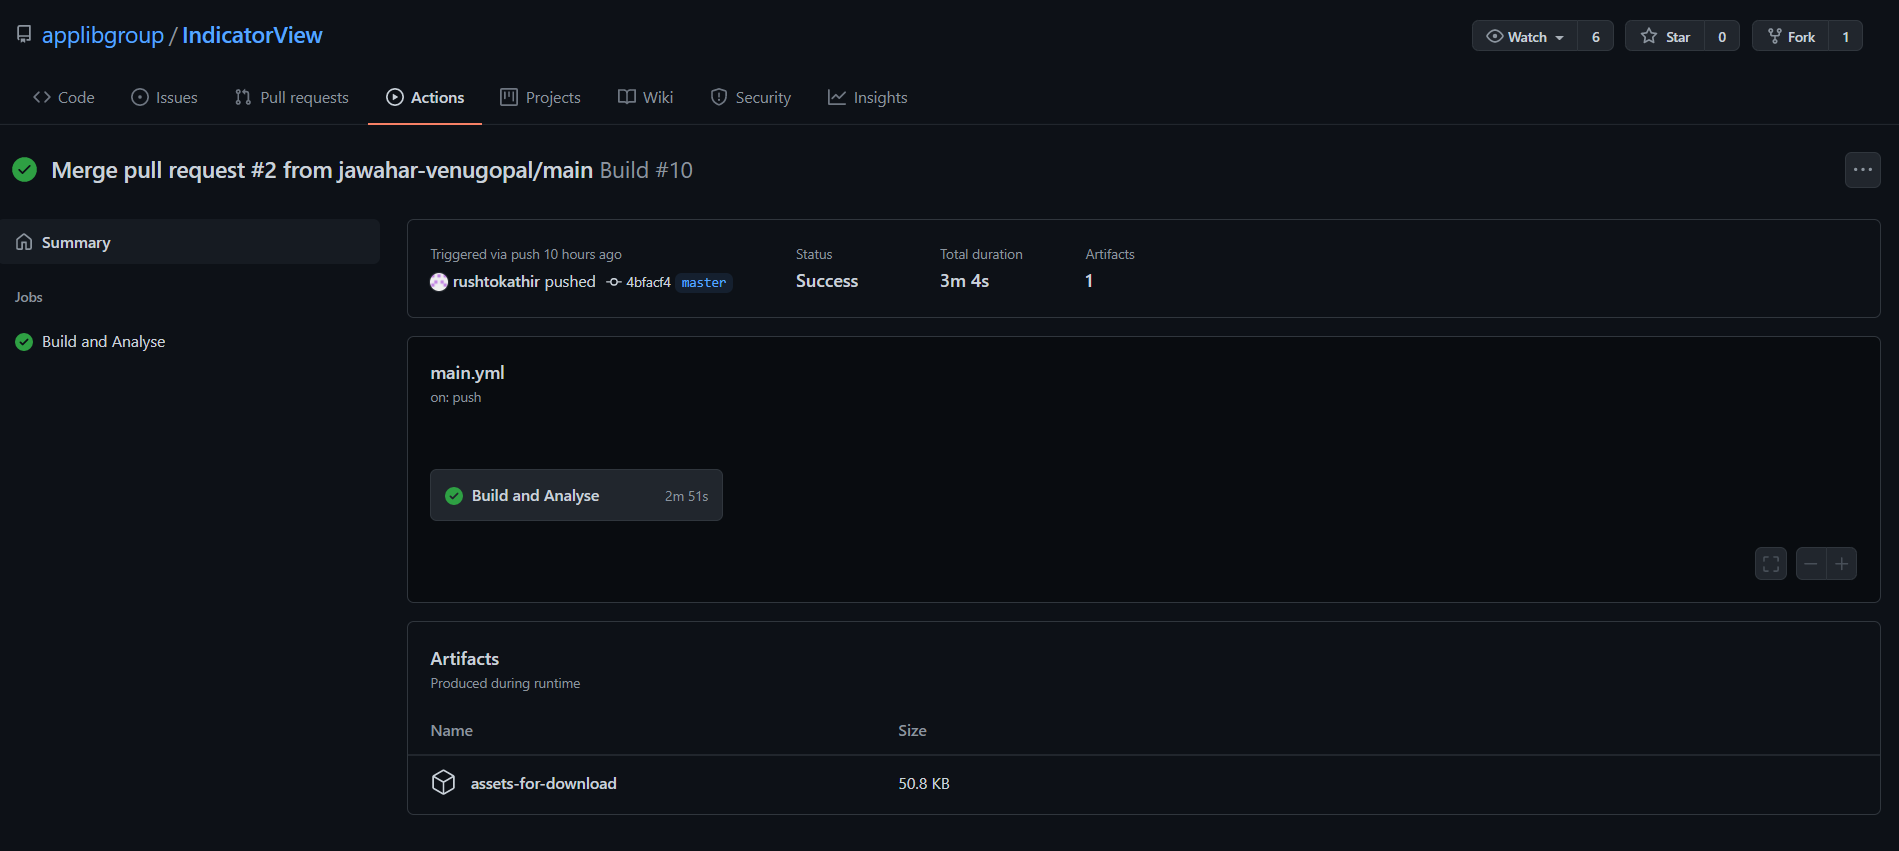1899x851 pixels.
Task: Download assets-for-download artifact
Action: click(544, 783)
